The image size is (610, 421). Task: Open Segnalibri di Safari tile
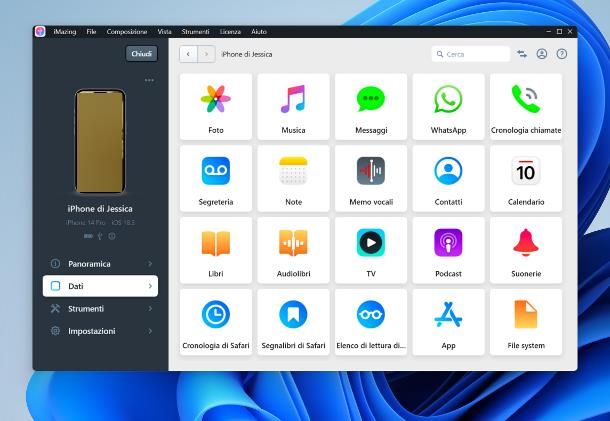pyautogui.click(x=293, y=322)
